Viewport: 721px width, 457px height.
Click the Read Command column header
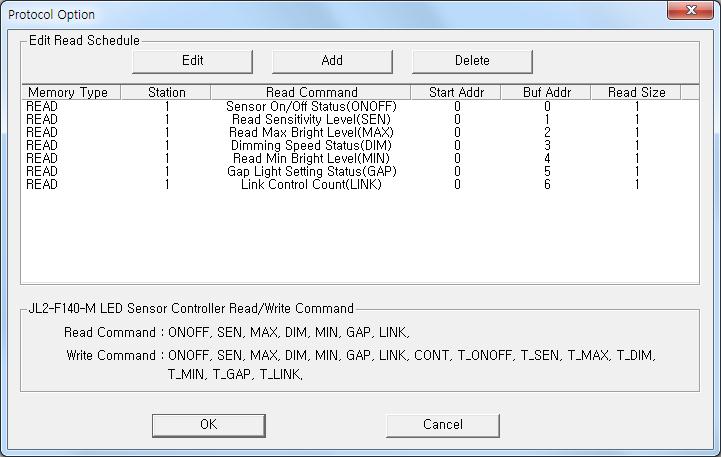coord(311,92)
